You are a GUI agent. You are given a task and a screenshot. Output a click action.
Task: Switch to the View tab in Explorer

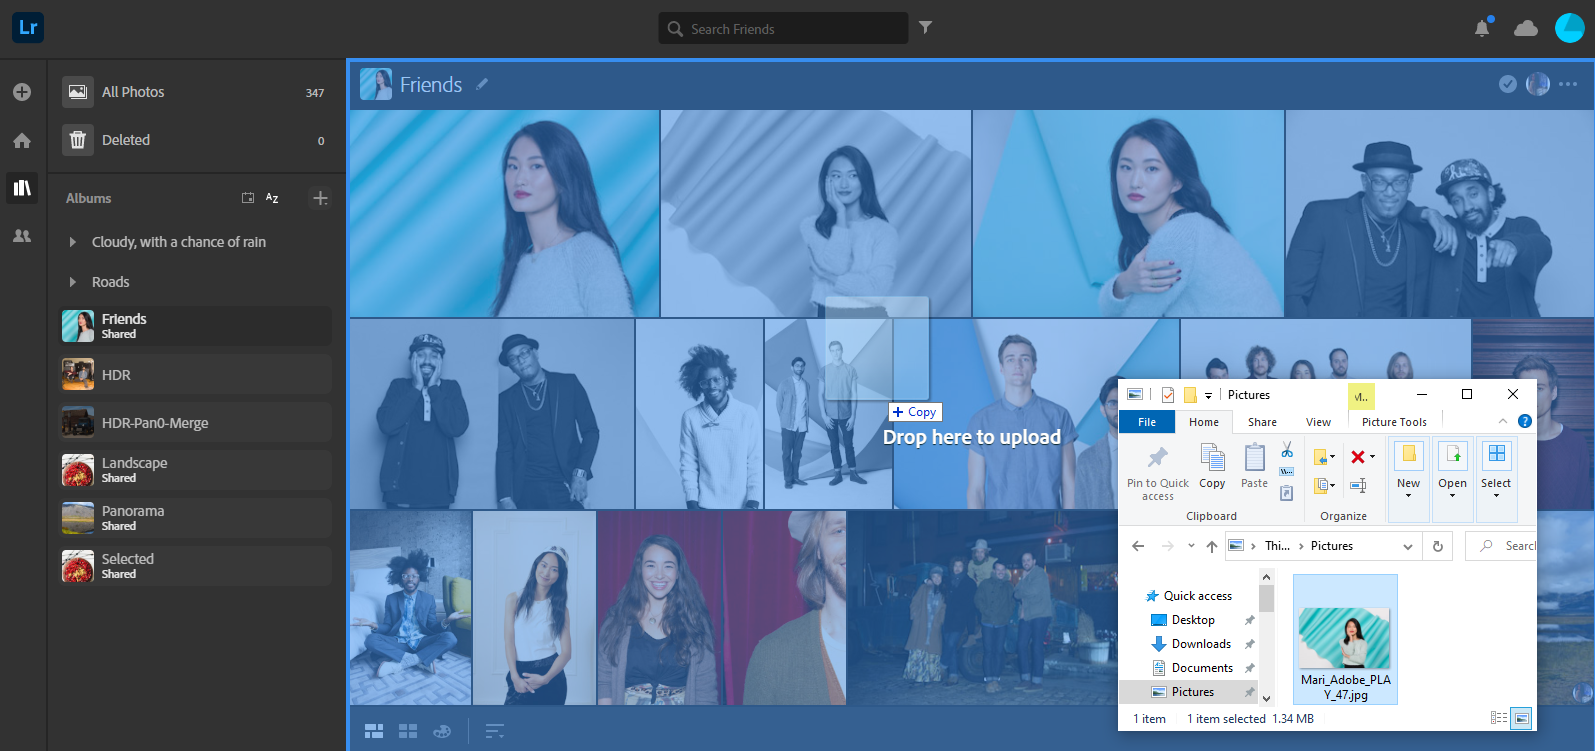[1318, 422]
